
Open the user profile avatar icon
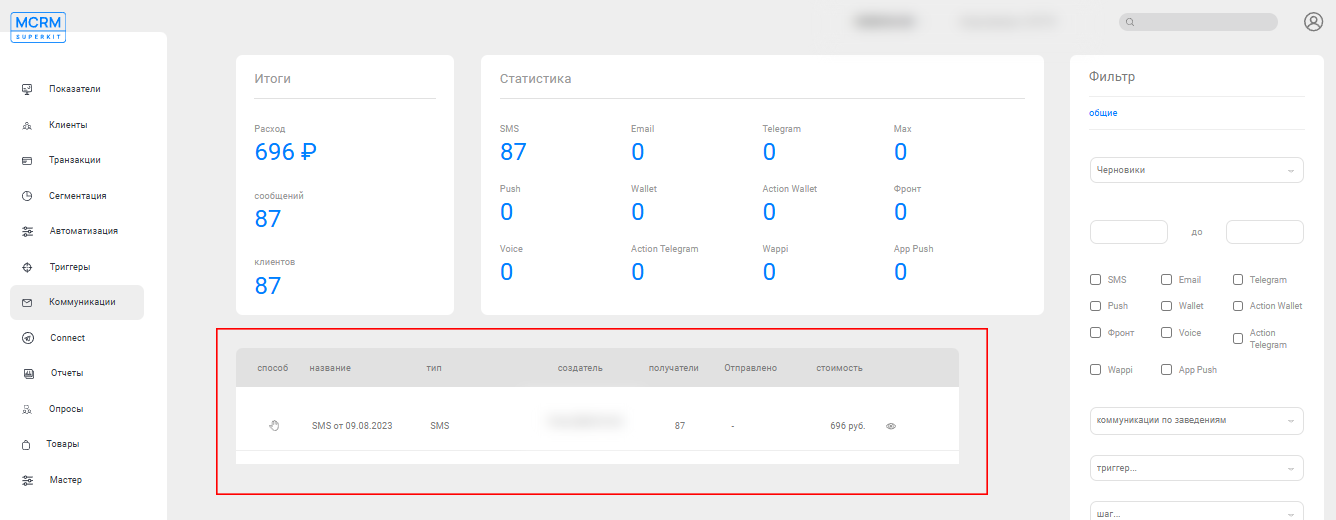click(1314, 21)
